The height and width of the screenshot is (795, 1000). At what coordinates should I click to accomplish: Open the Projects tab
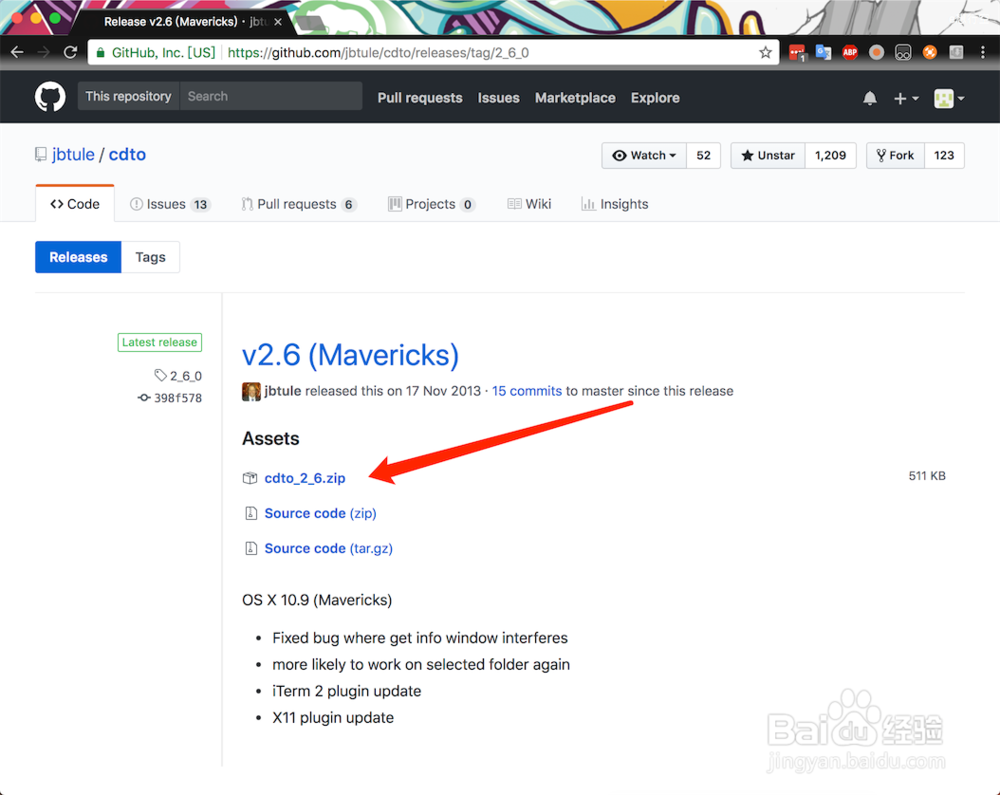pyautogui.click(x=432, y=204)
